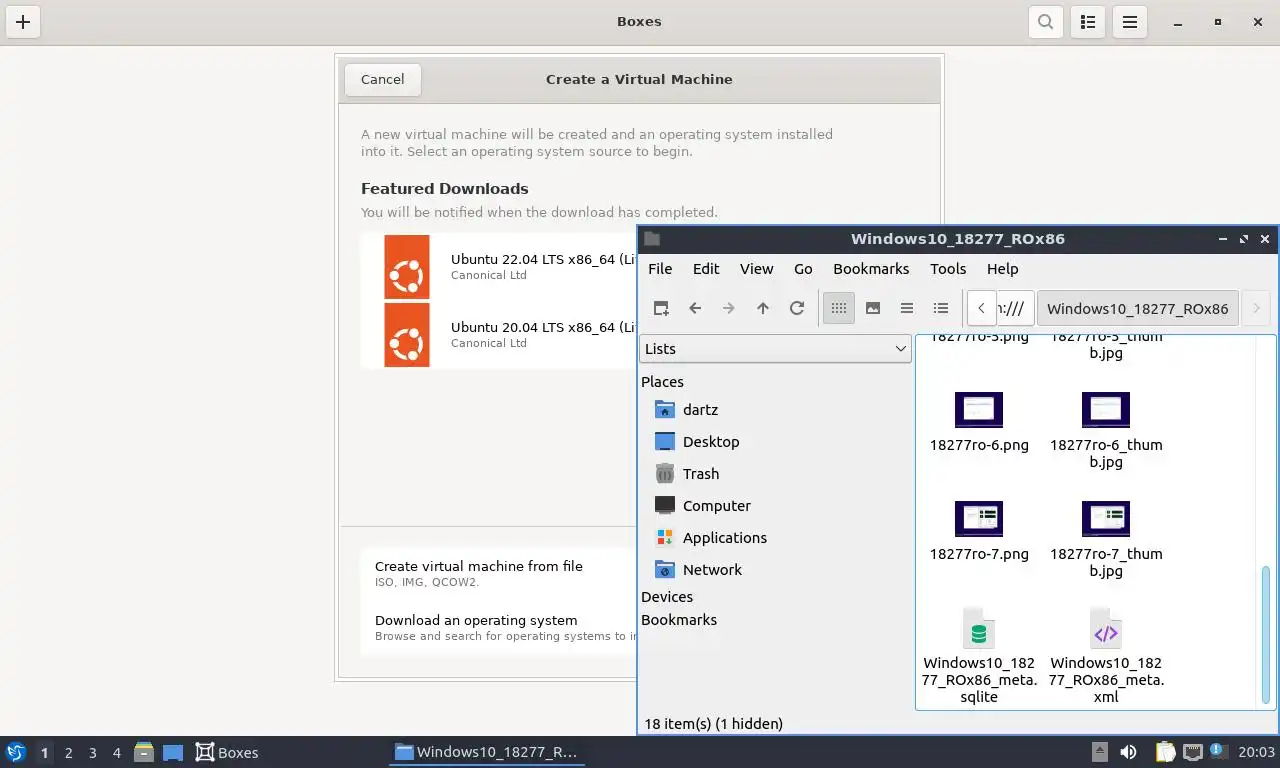Screen dimensions: 1280x768
Task: Switch to workspace 1 in the taskbar pager
Action: tap(44, 753)
